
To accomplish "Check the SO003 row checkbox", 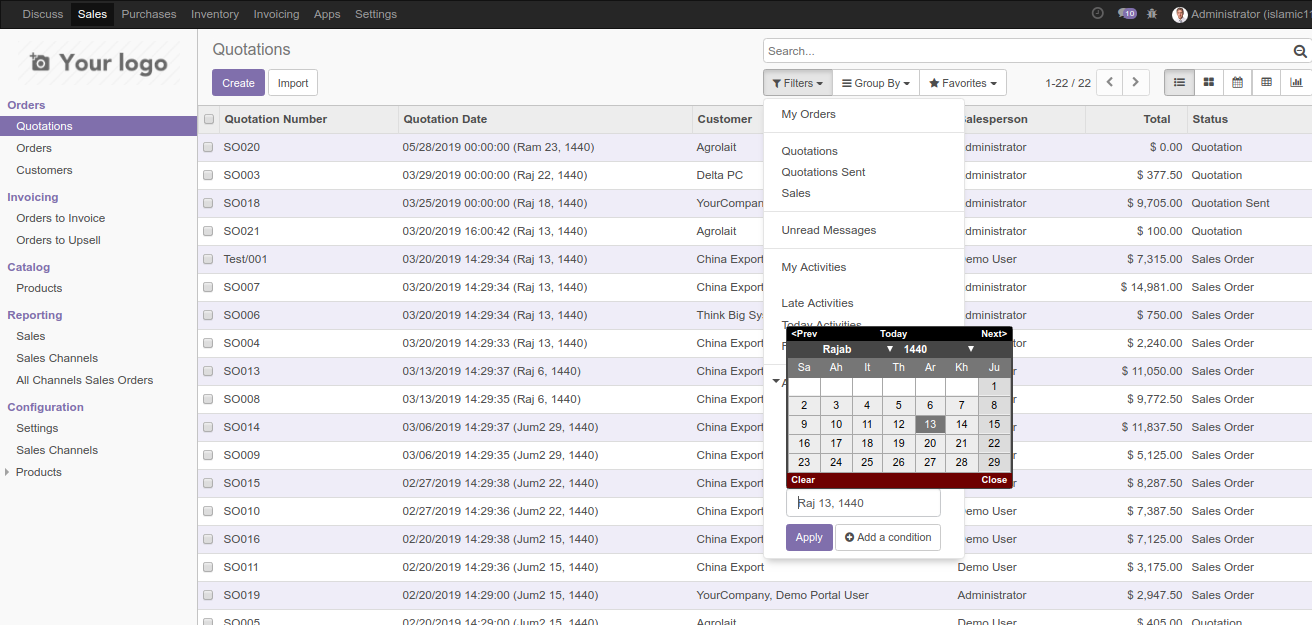I will (x=209, y=175).
